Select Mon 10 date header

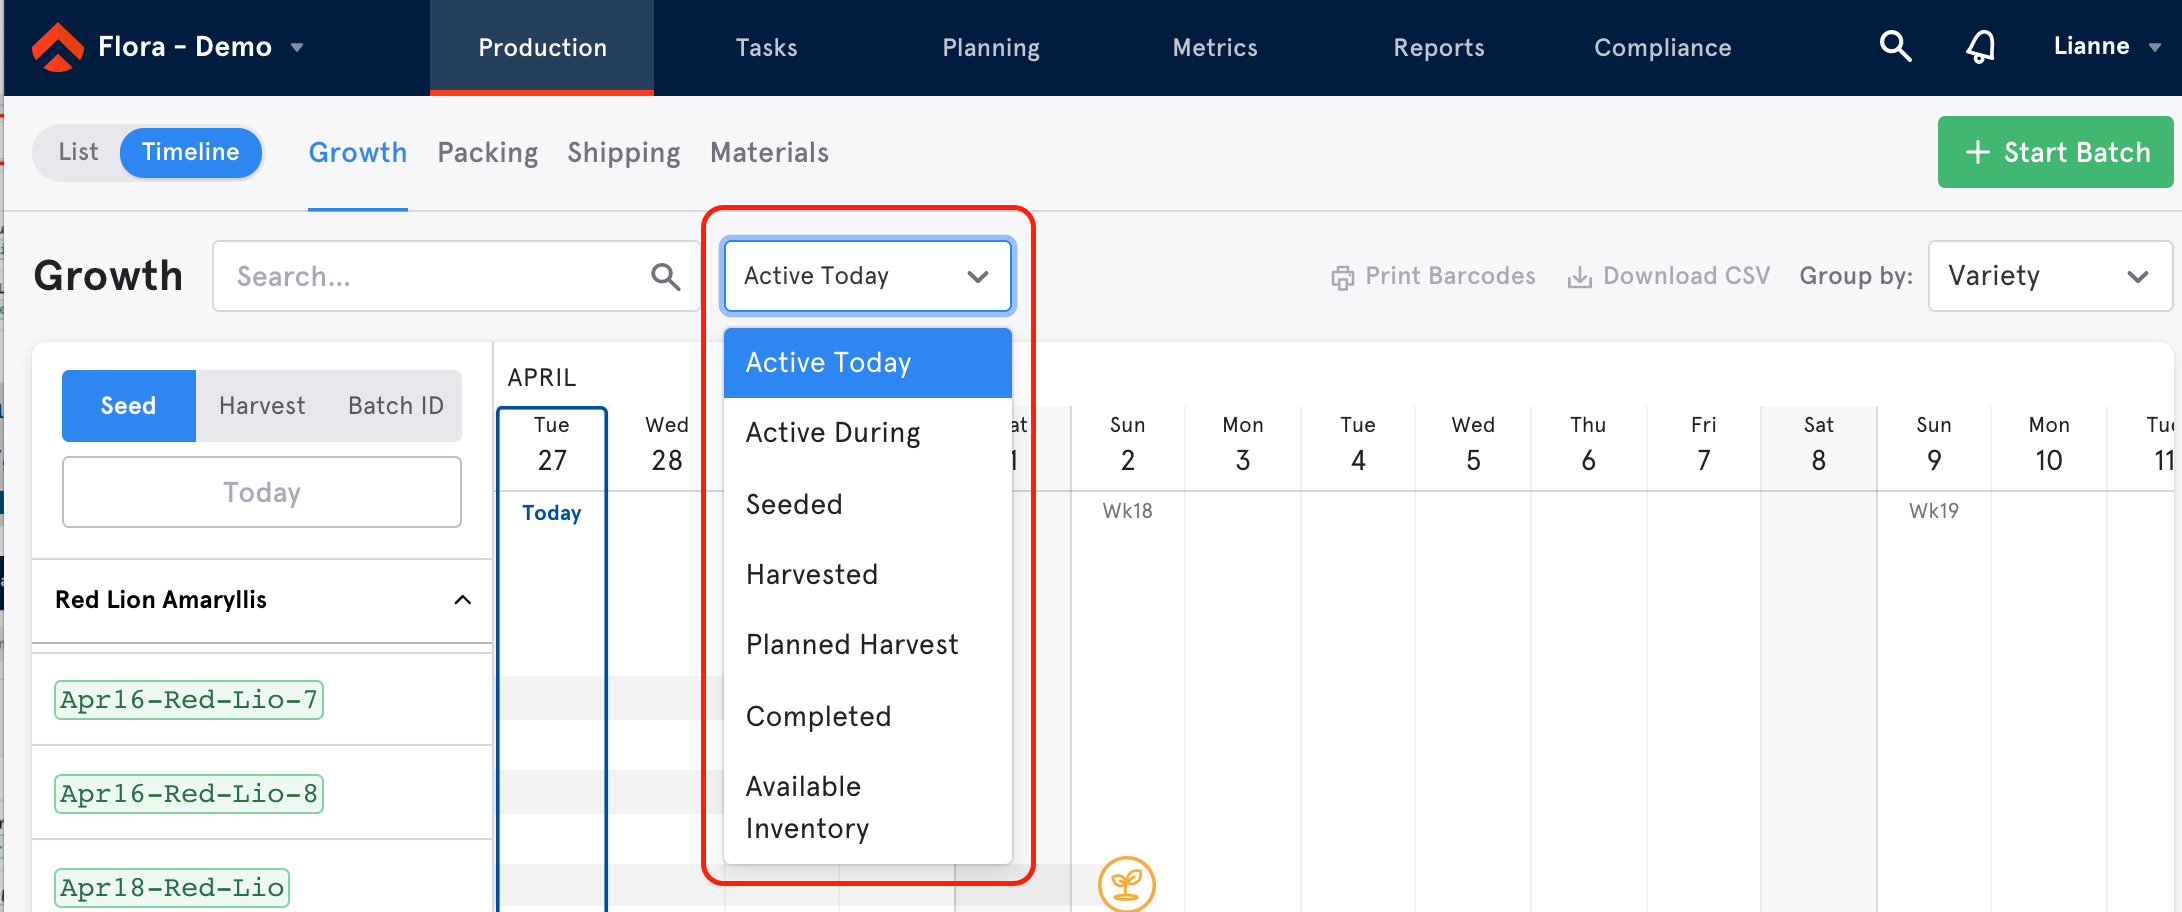point(2049,444)
